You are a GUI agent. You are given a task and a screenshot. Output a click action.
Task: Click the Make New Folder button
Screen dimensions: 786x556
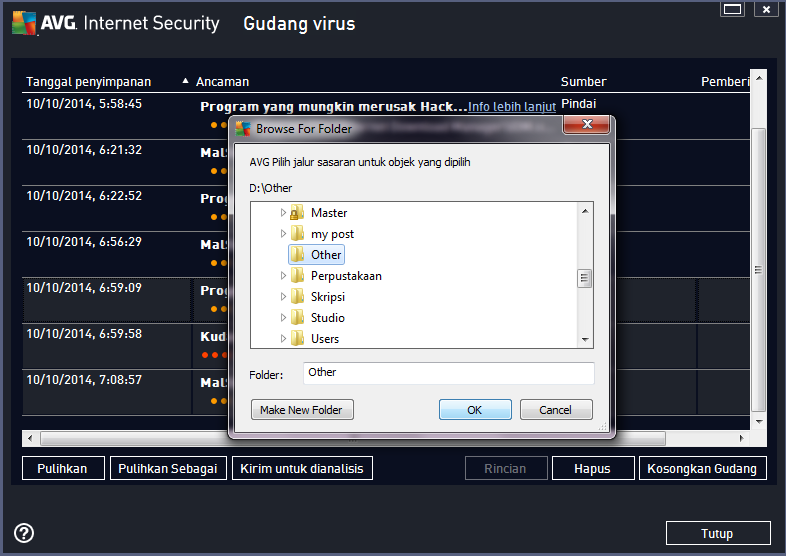point(302,410)
